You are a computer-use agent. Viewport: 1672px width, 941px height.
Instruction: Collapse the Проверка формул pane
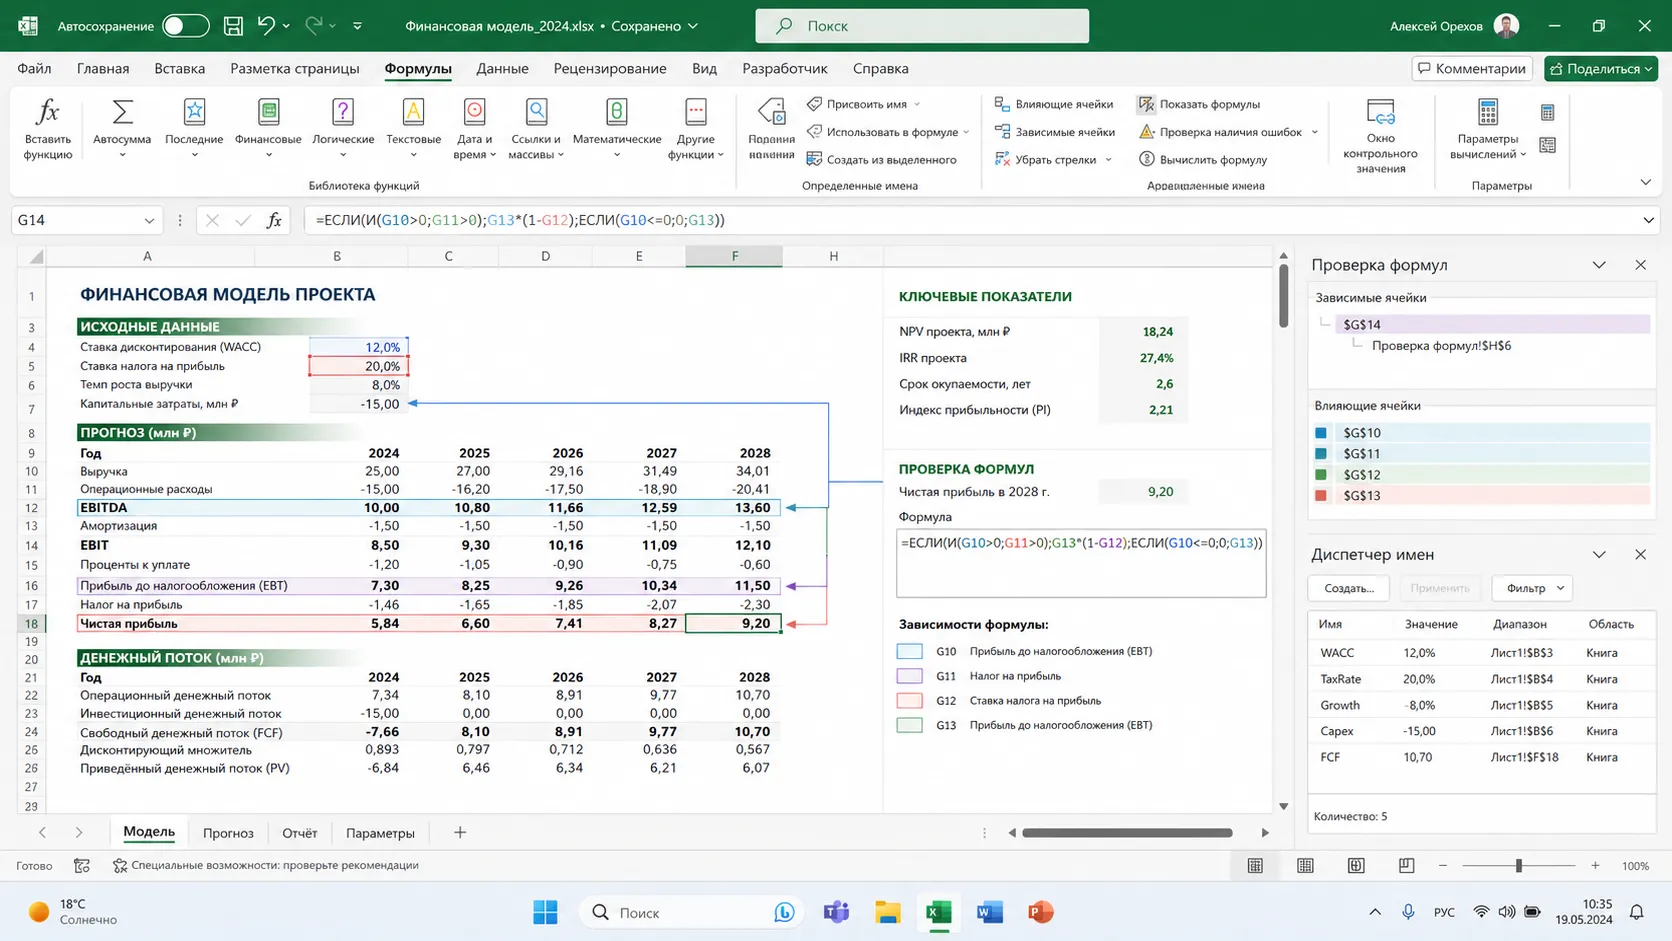[1599, 265]
